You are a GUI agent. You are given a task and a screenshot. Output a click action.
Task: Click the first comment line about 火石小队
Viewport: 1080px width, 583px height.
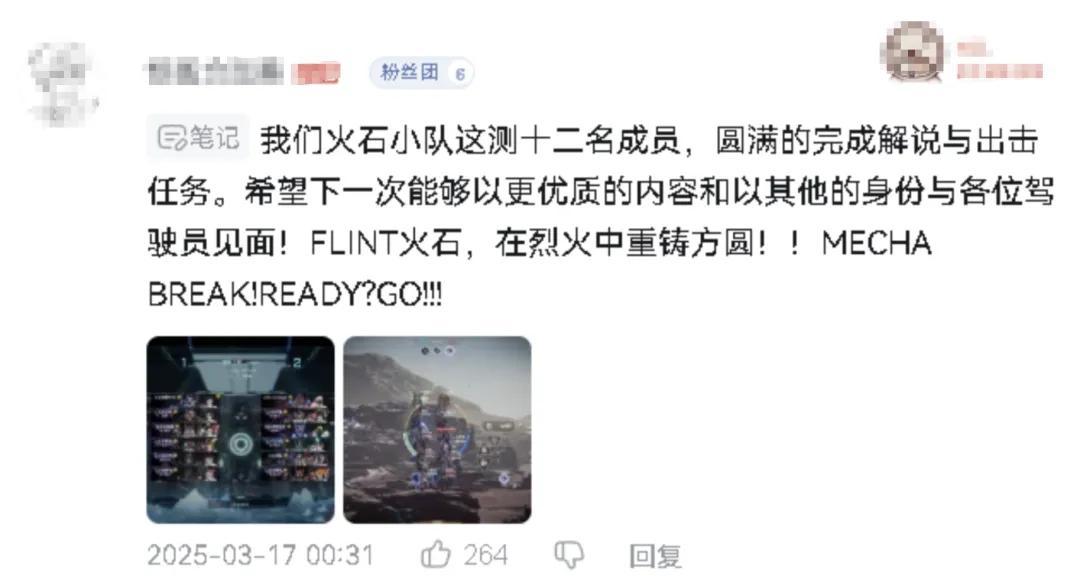(x=649, y=141)
